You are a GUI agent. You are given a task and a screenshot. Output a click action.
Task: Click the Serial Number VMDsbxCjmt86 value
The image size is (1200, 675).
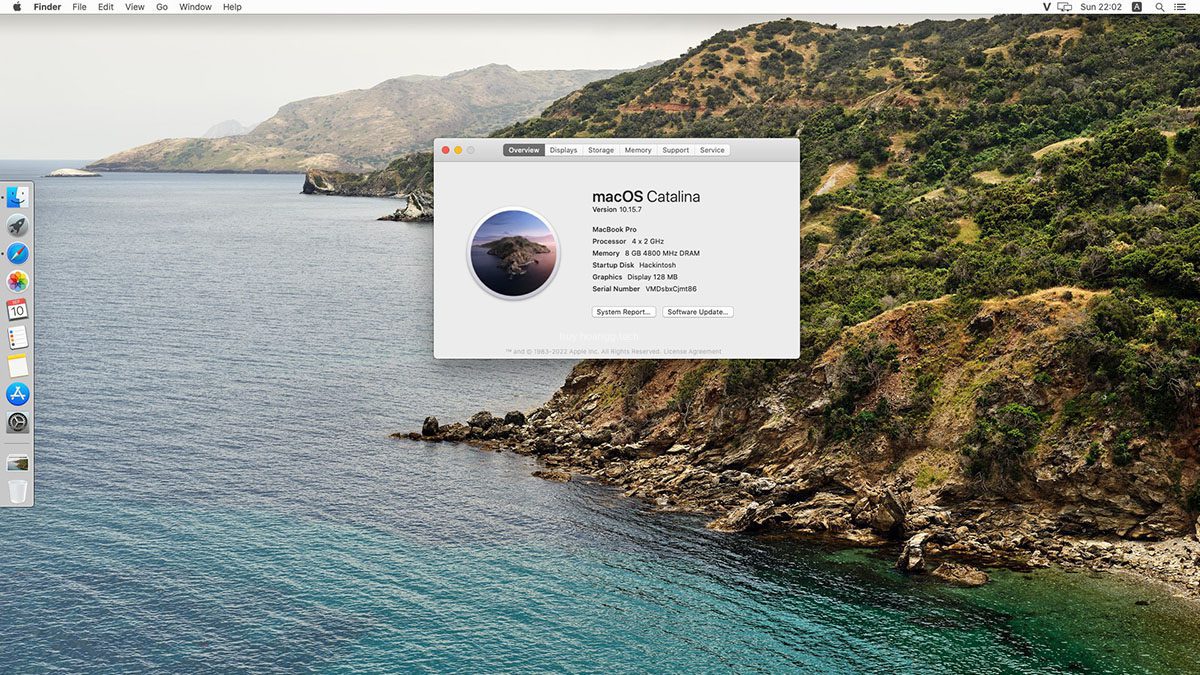[x=671, y=289]
